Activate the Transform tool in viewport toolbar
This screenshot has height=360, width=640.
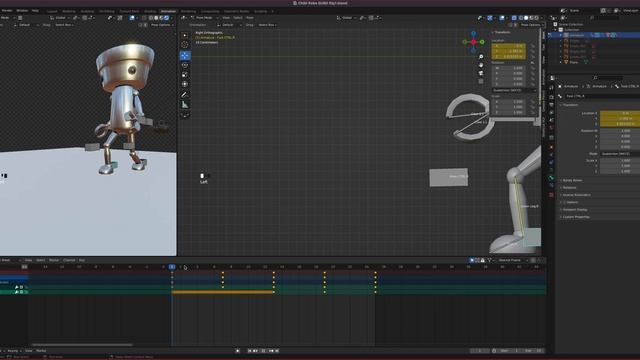pyautogui.click(x=185, y=84)
